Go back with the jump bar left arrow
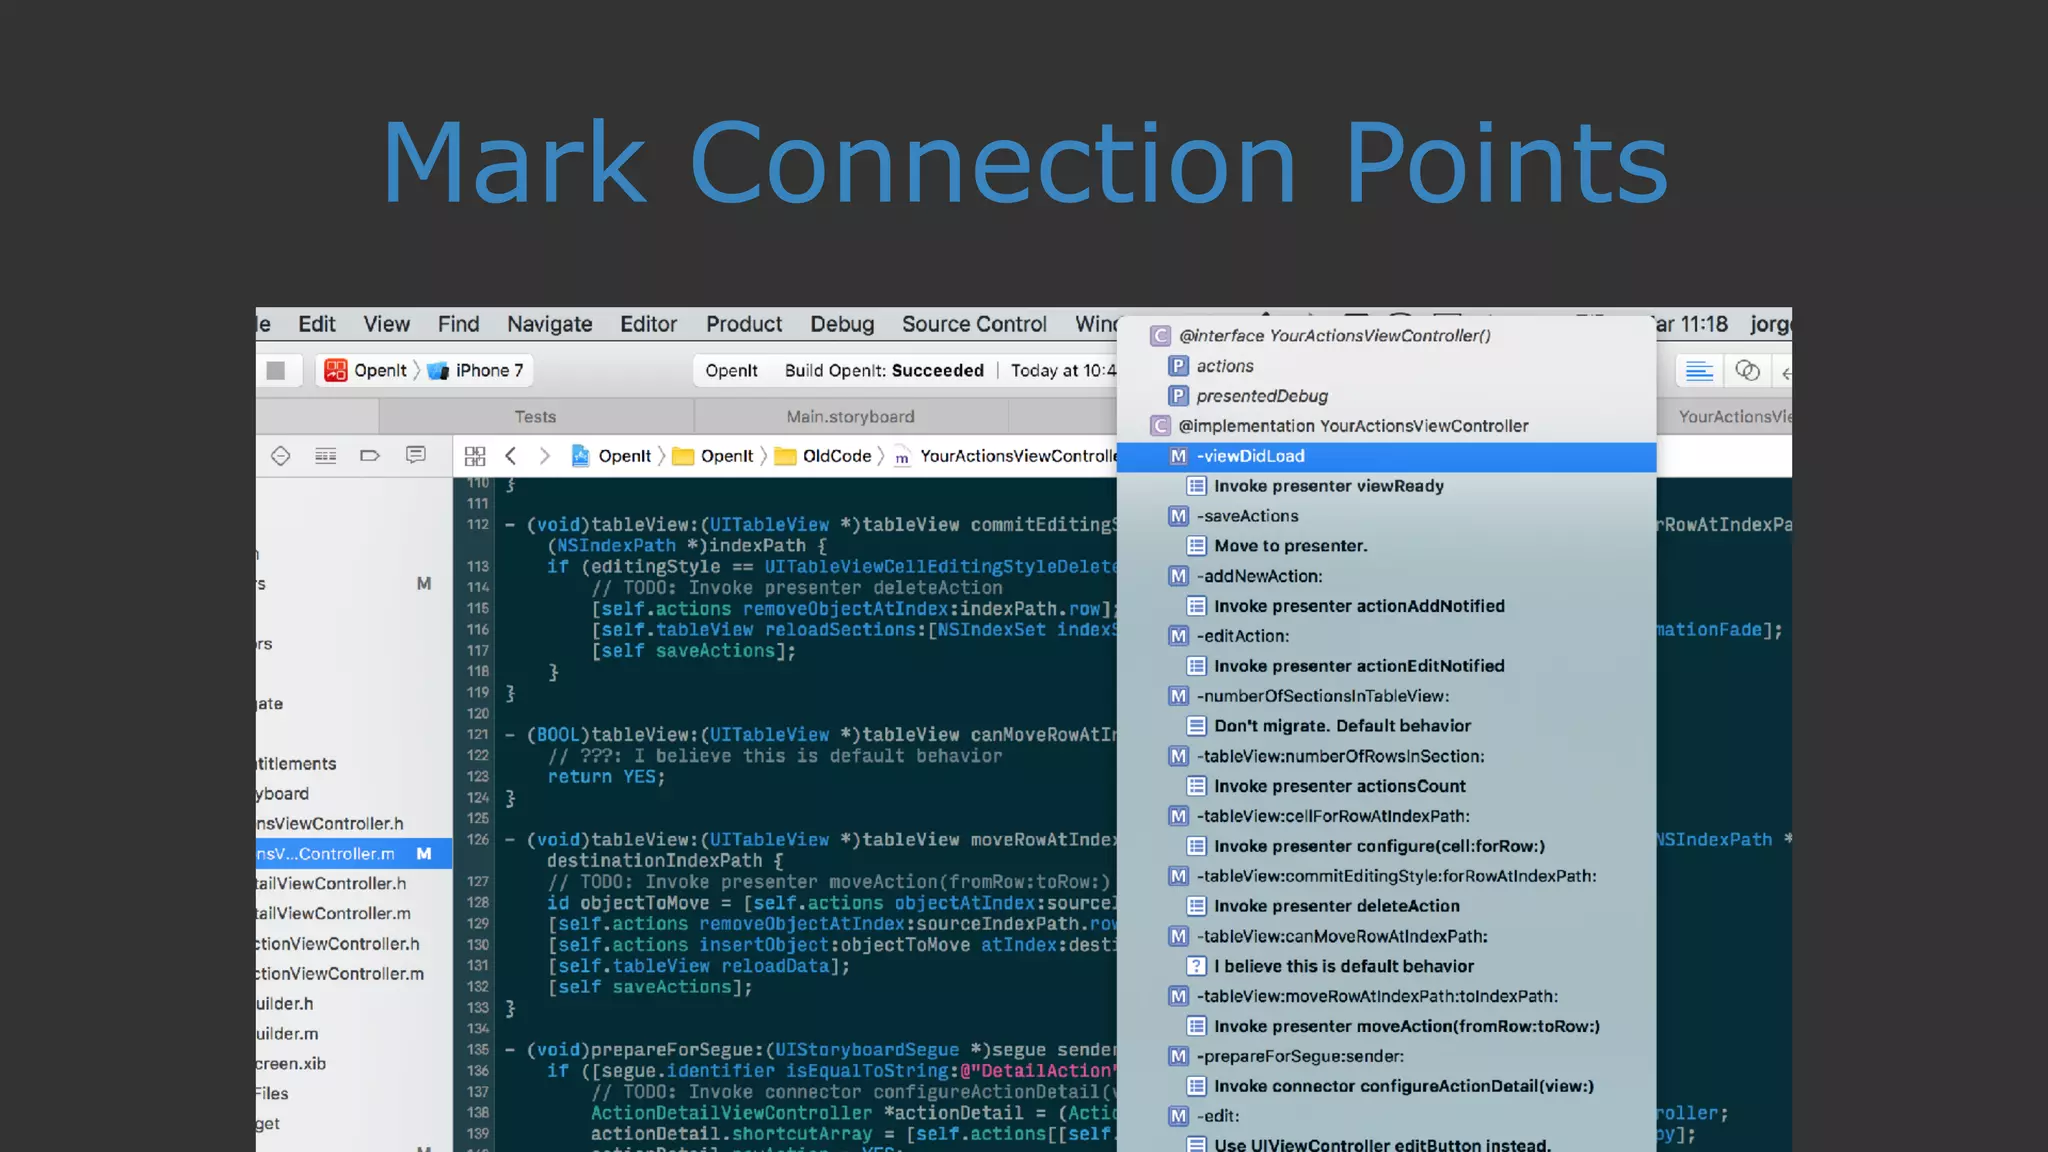The image size is (2048, 1152). (x=511, y=456)
